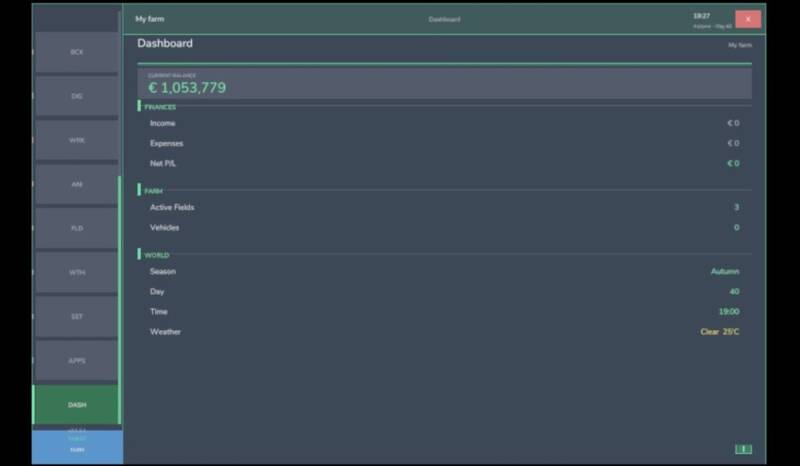Select the Active Fields row
This screenshot has width=800, height=466.
[x=444, y=207]
